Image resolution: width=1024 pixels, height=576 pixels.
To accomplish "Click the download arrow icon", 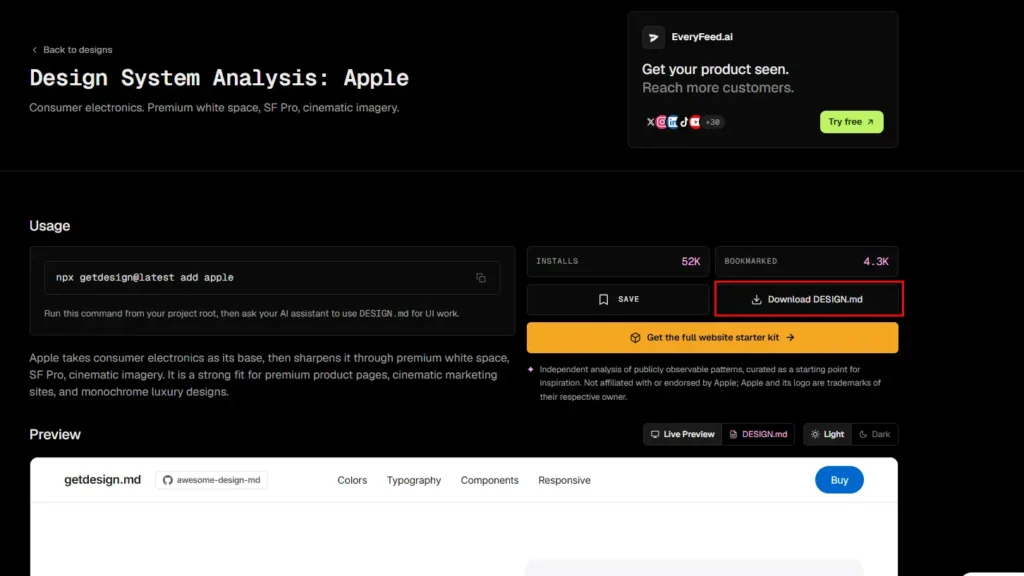I will pyautogui.click(x=756, y=299).
